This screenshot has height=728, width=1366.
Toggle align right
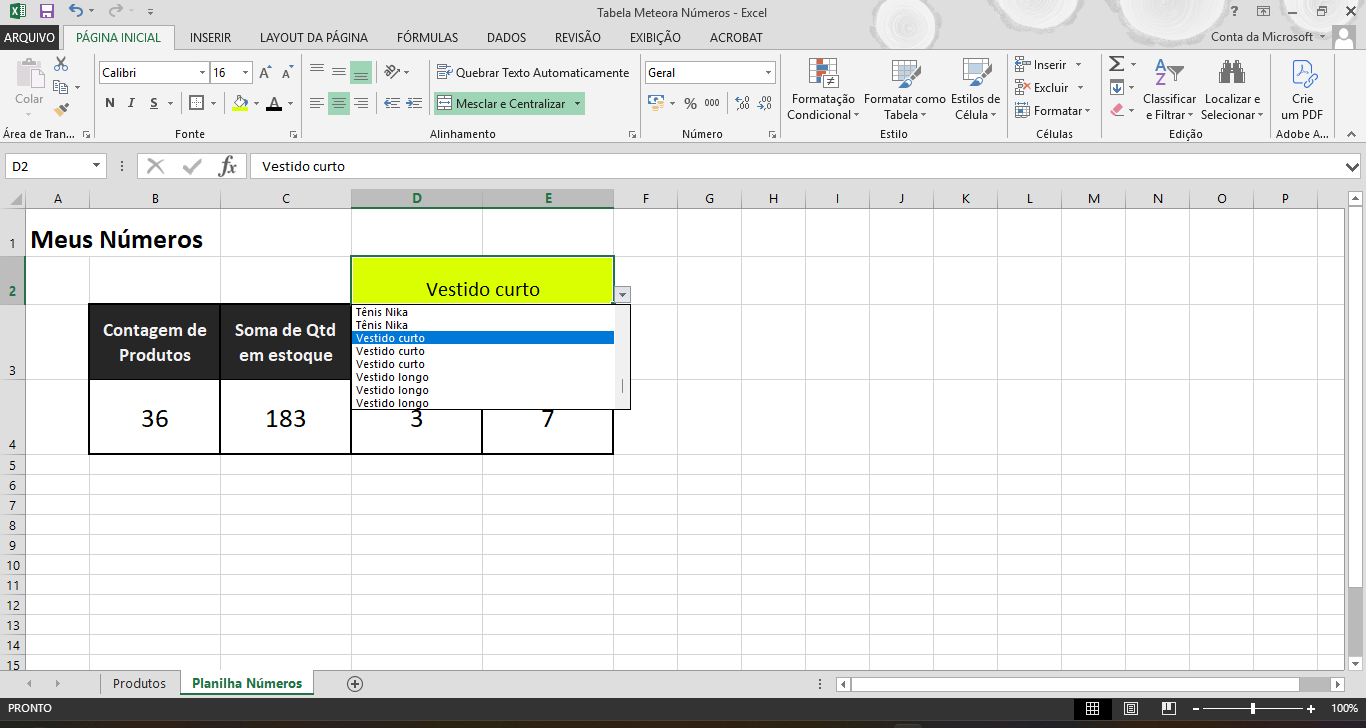(361, 103)
